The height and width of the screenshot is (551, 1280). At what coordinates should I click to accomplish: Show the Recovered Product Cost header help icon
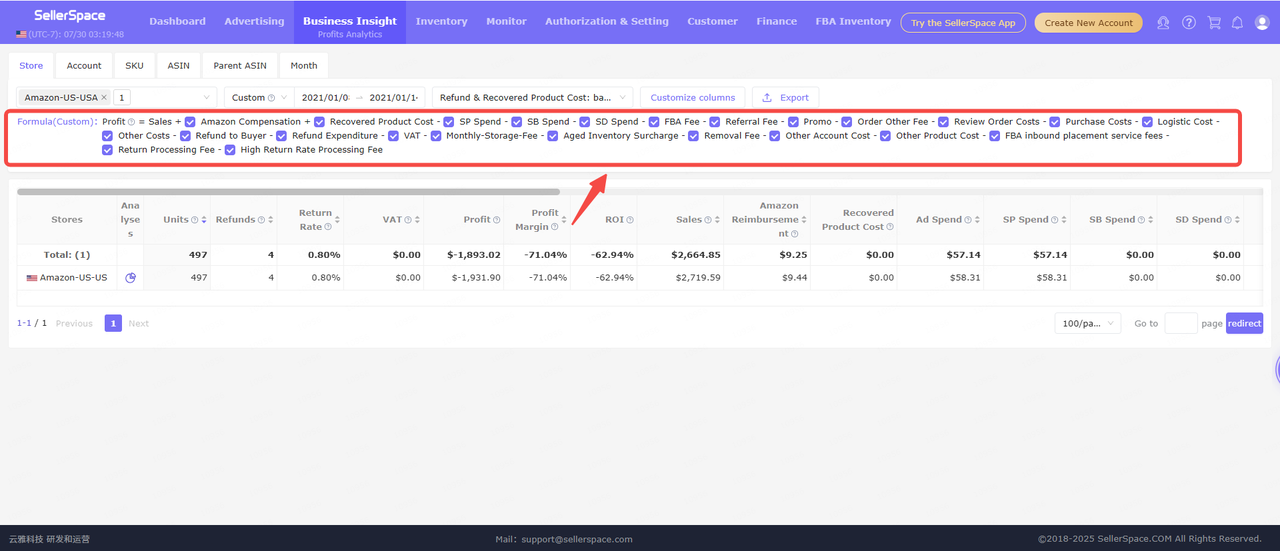click(x=890, y=227)
